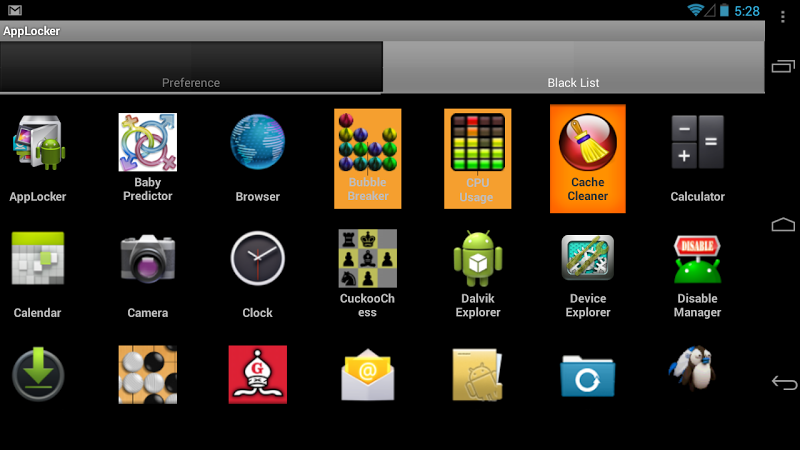
Task: Select the Device Explorer app icon
Action: [x=588, y=258]
